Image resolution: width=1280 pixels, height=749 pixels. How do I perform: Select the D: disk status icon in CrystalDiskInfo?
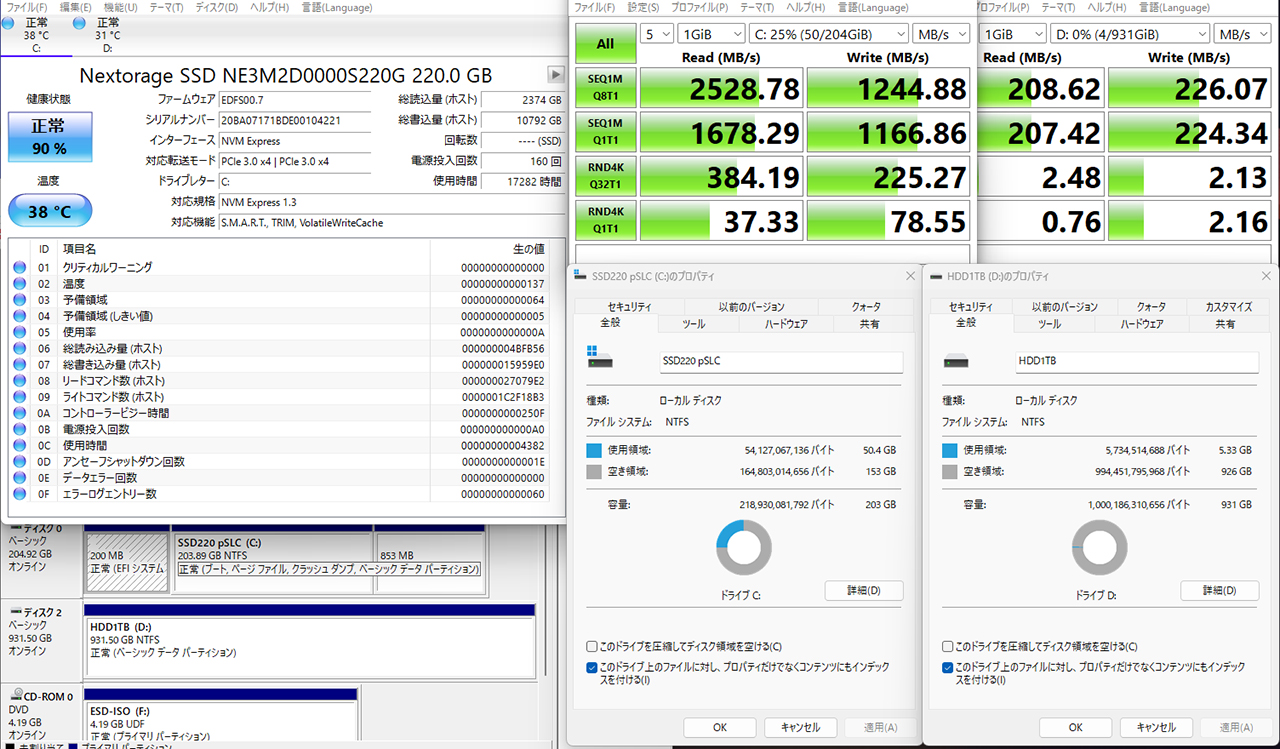pyautogui.click(x=79, y=23)
